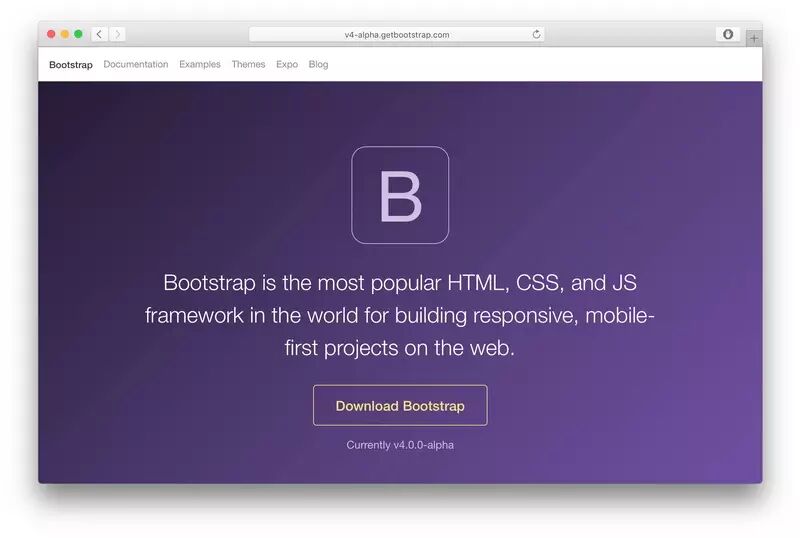Reload the page with the refresh icon
Viewport: 800px width, 538px height.
coord(536,34)
